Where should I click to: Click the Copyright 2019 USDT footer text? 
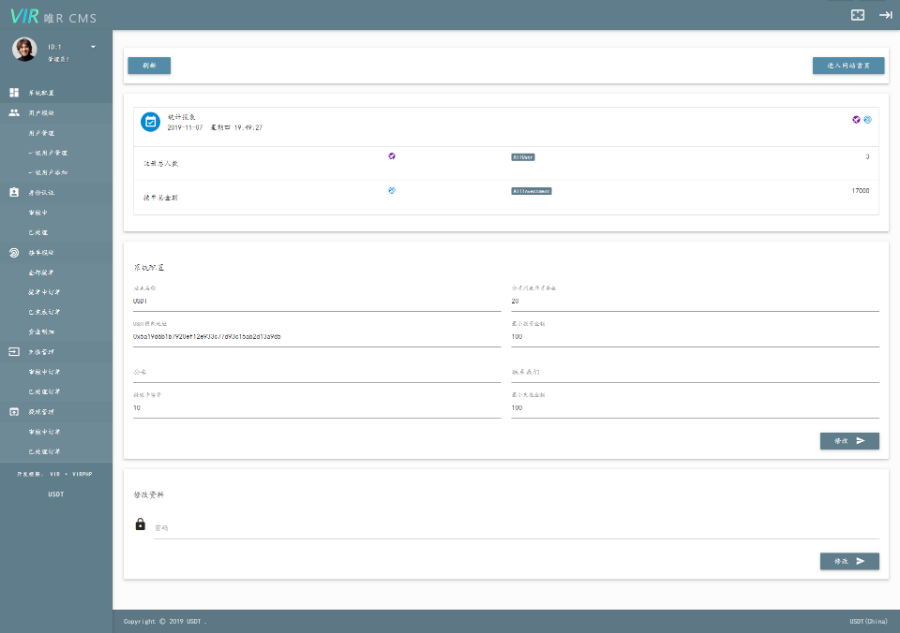[x=165, y=622]
